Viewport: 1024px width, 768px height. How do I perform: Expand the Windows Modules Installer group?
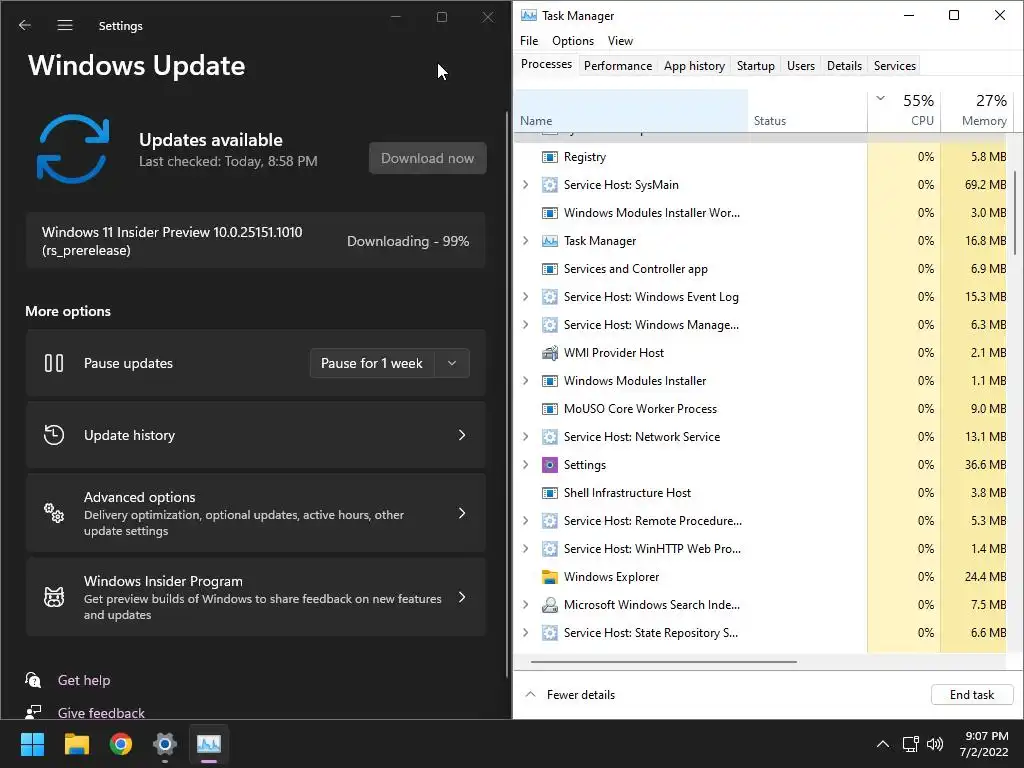(x=526, y=381)
